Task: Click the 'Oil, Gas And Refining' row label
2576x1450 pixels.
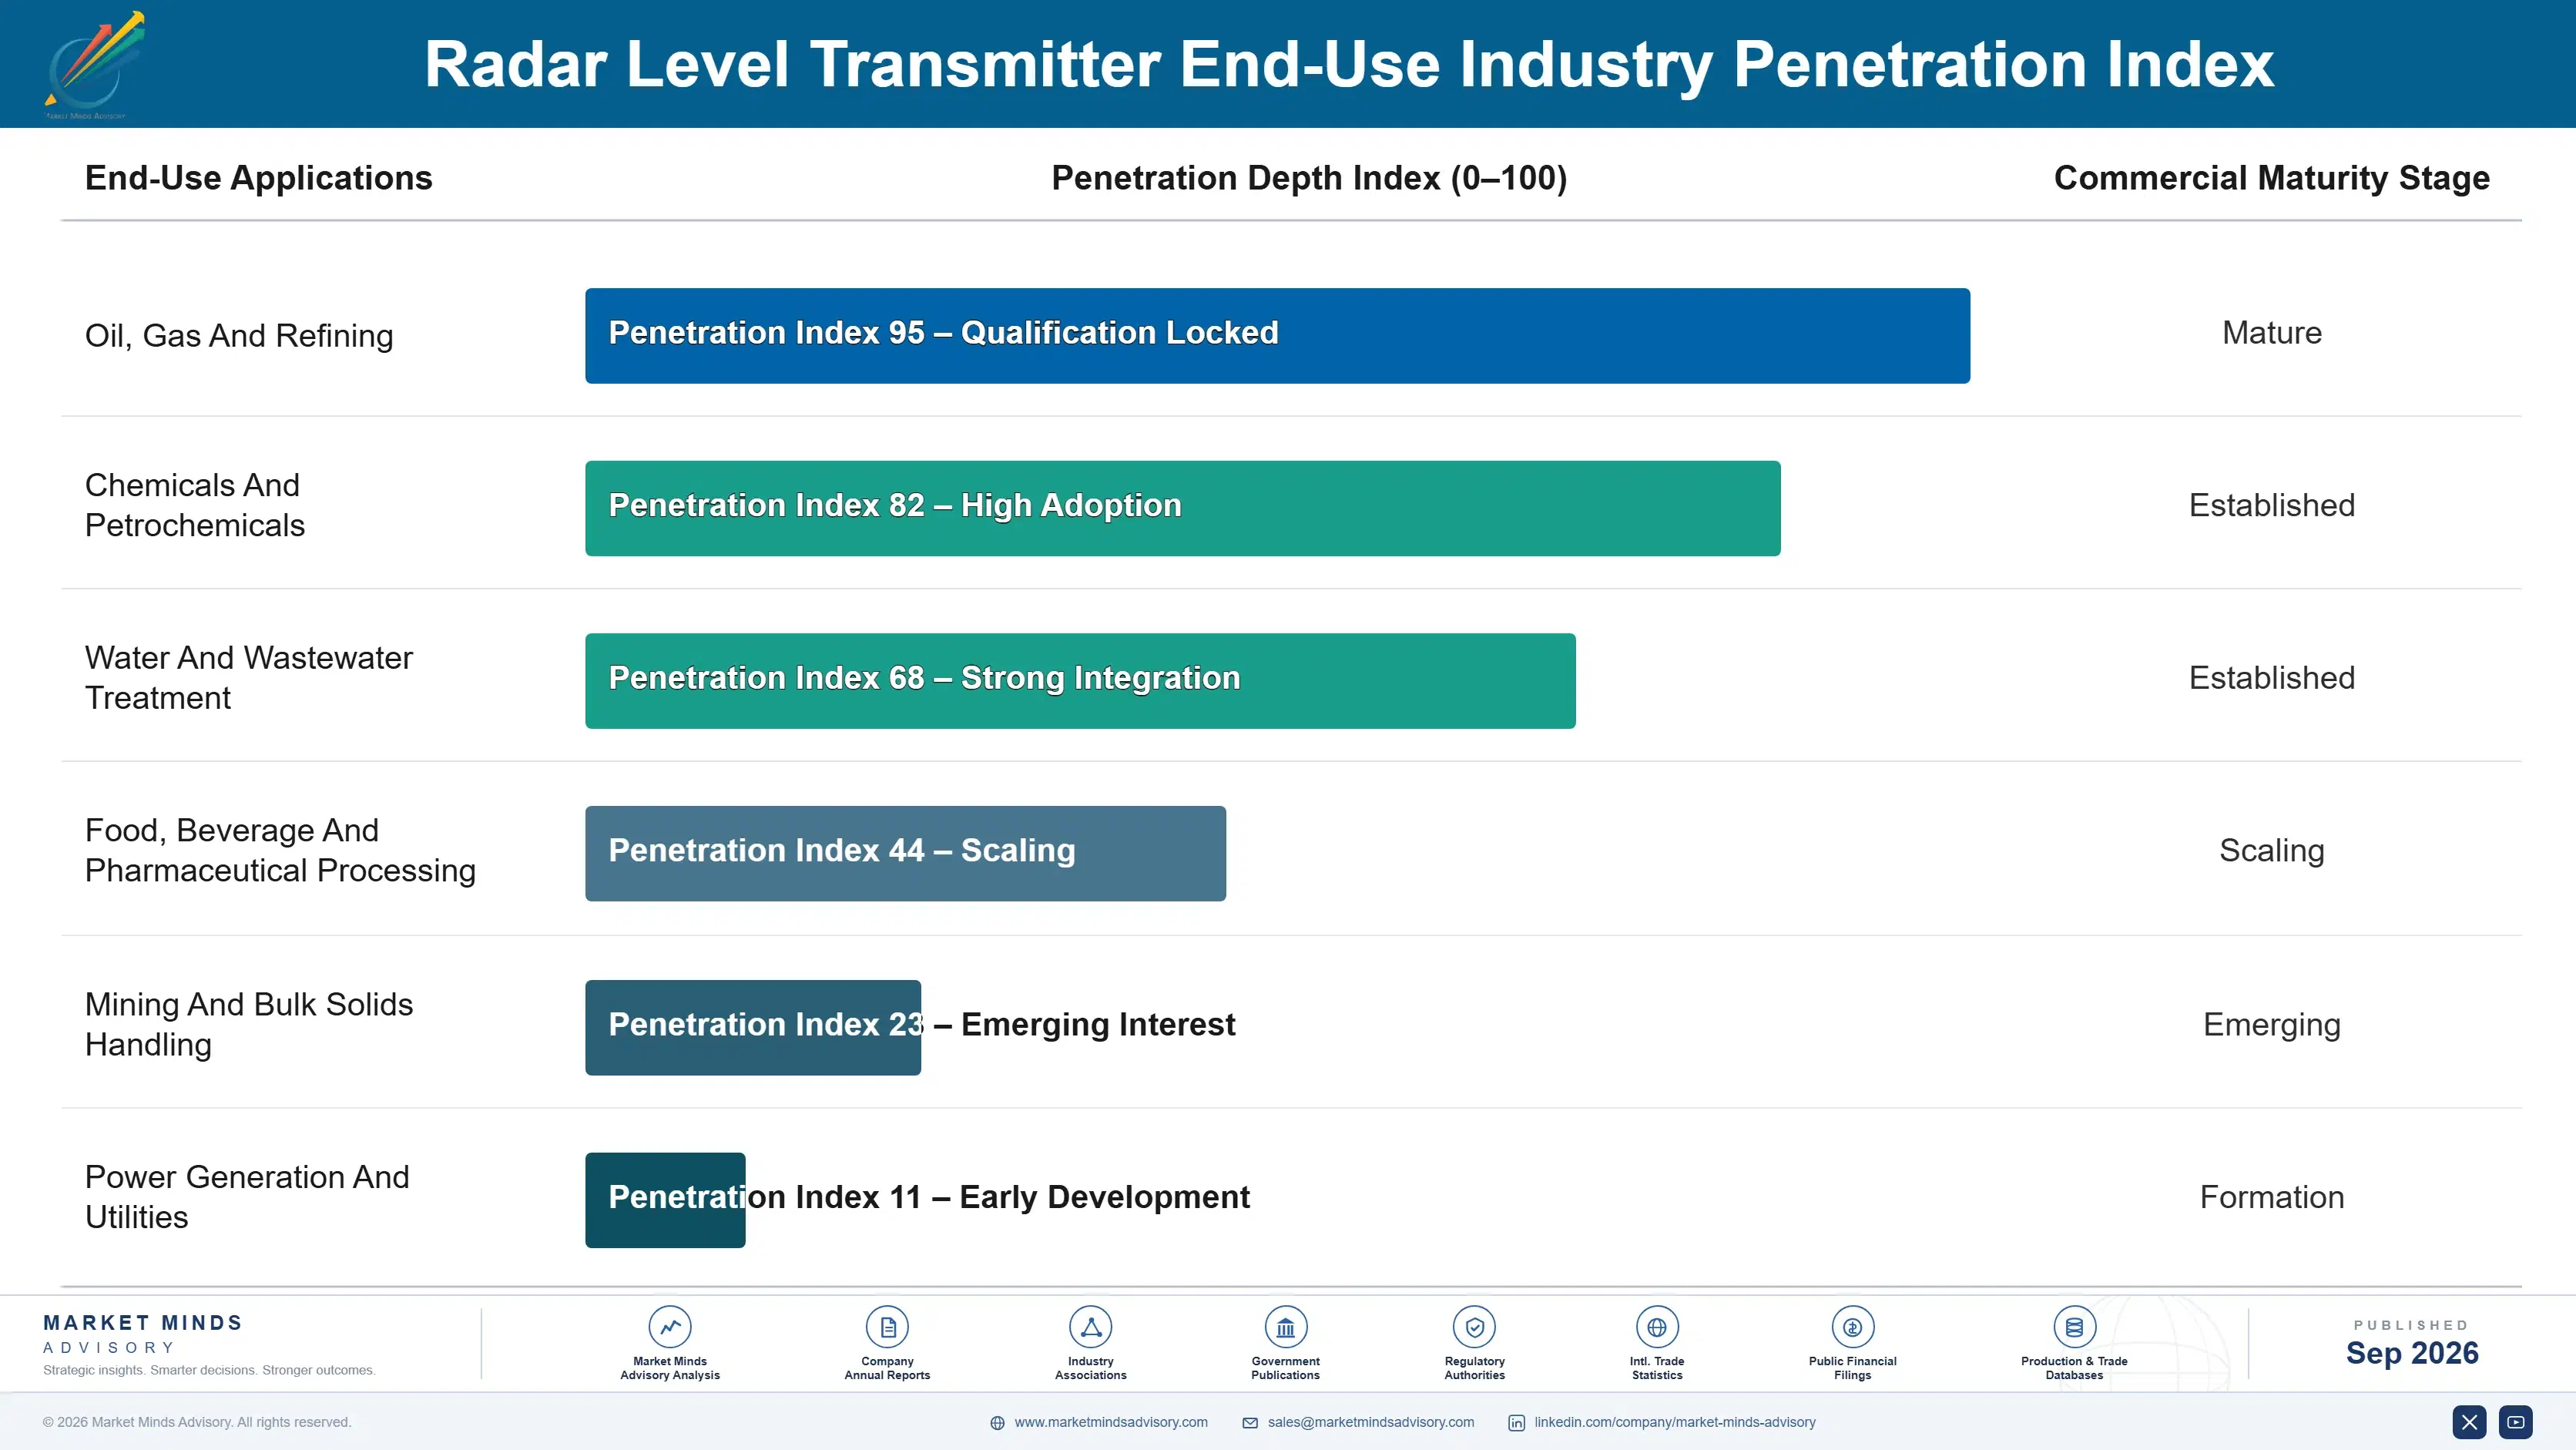Action: 239,336
